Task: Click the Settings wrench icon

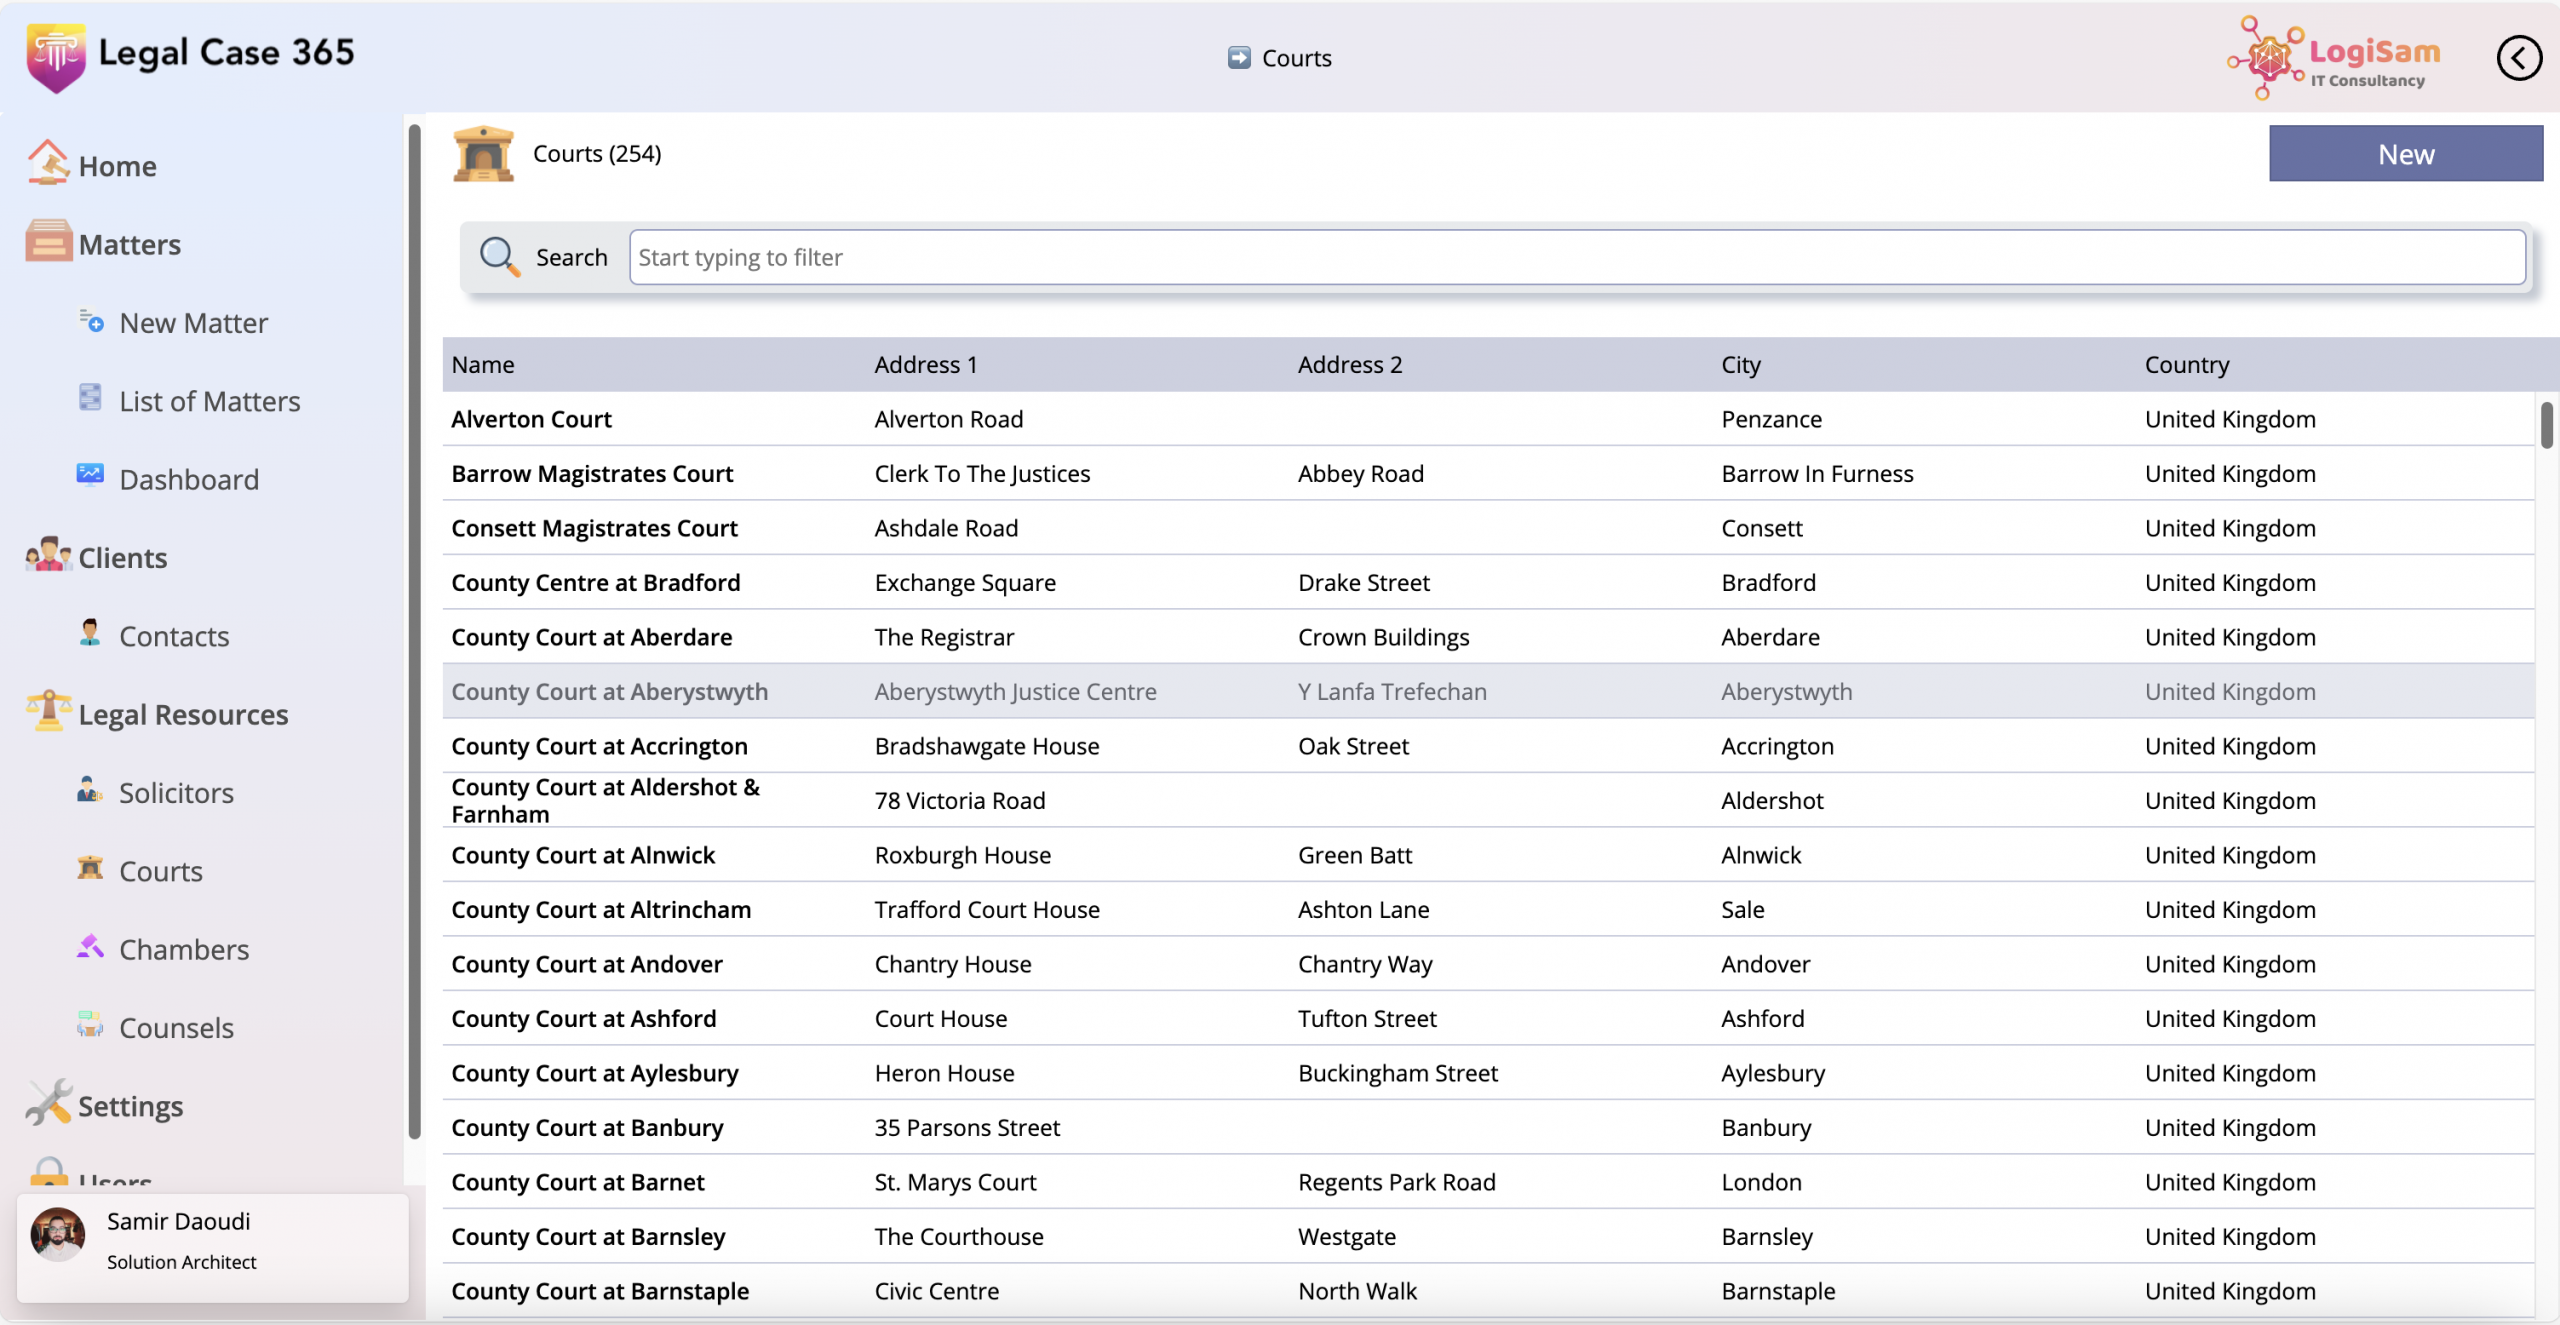Action: (x=48, y=1103)
